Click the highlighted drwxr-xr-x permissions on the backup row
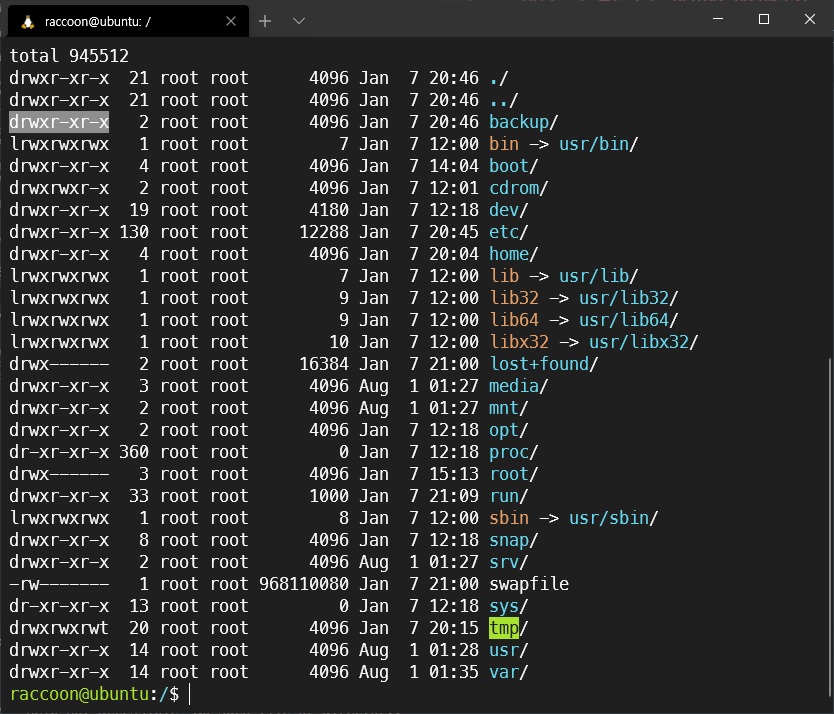This screenshot has height=714, width=834. [59, 122]
